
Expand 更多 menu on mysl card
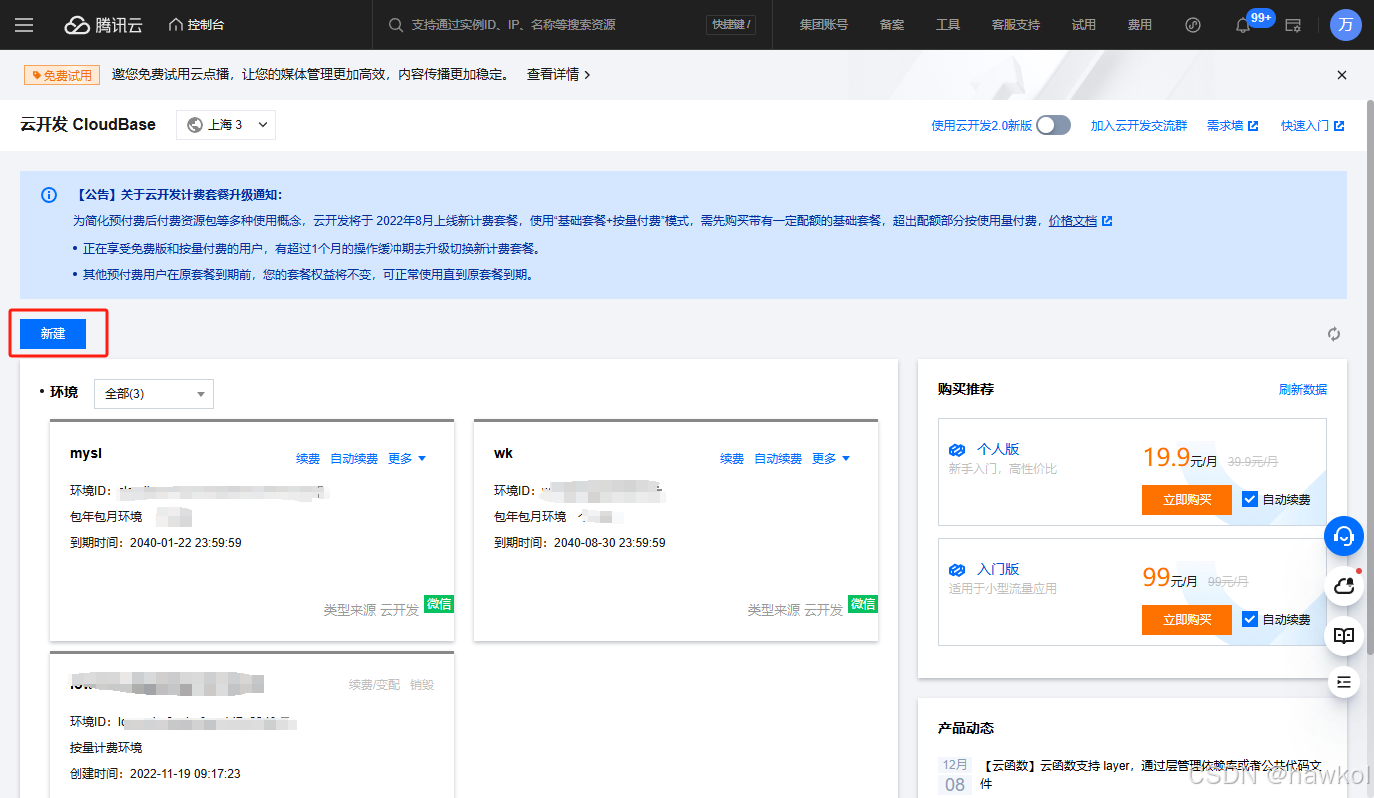407,459
